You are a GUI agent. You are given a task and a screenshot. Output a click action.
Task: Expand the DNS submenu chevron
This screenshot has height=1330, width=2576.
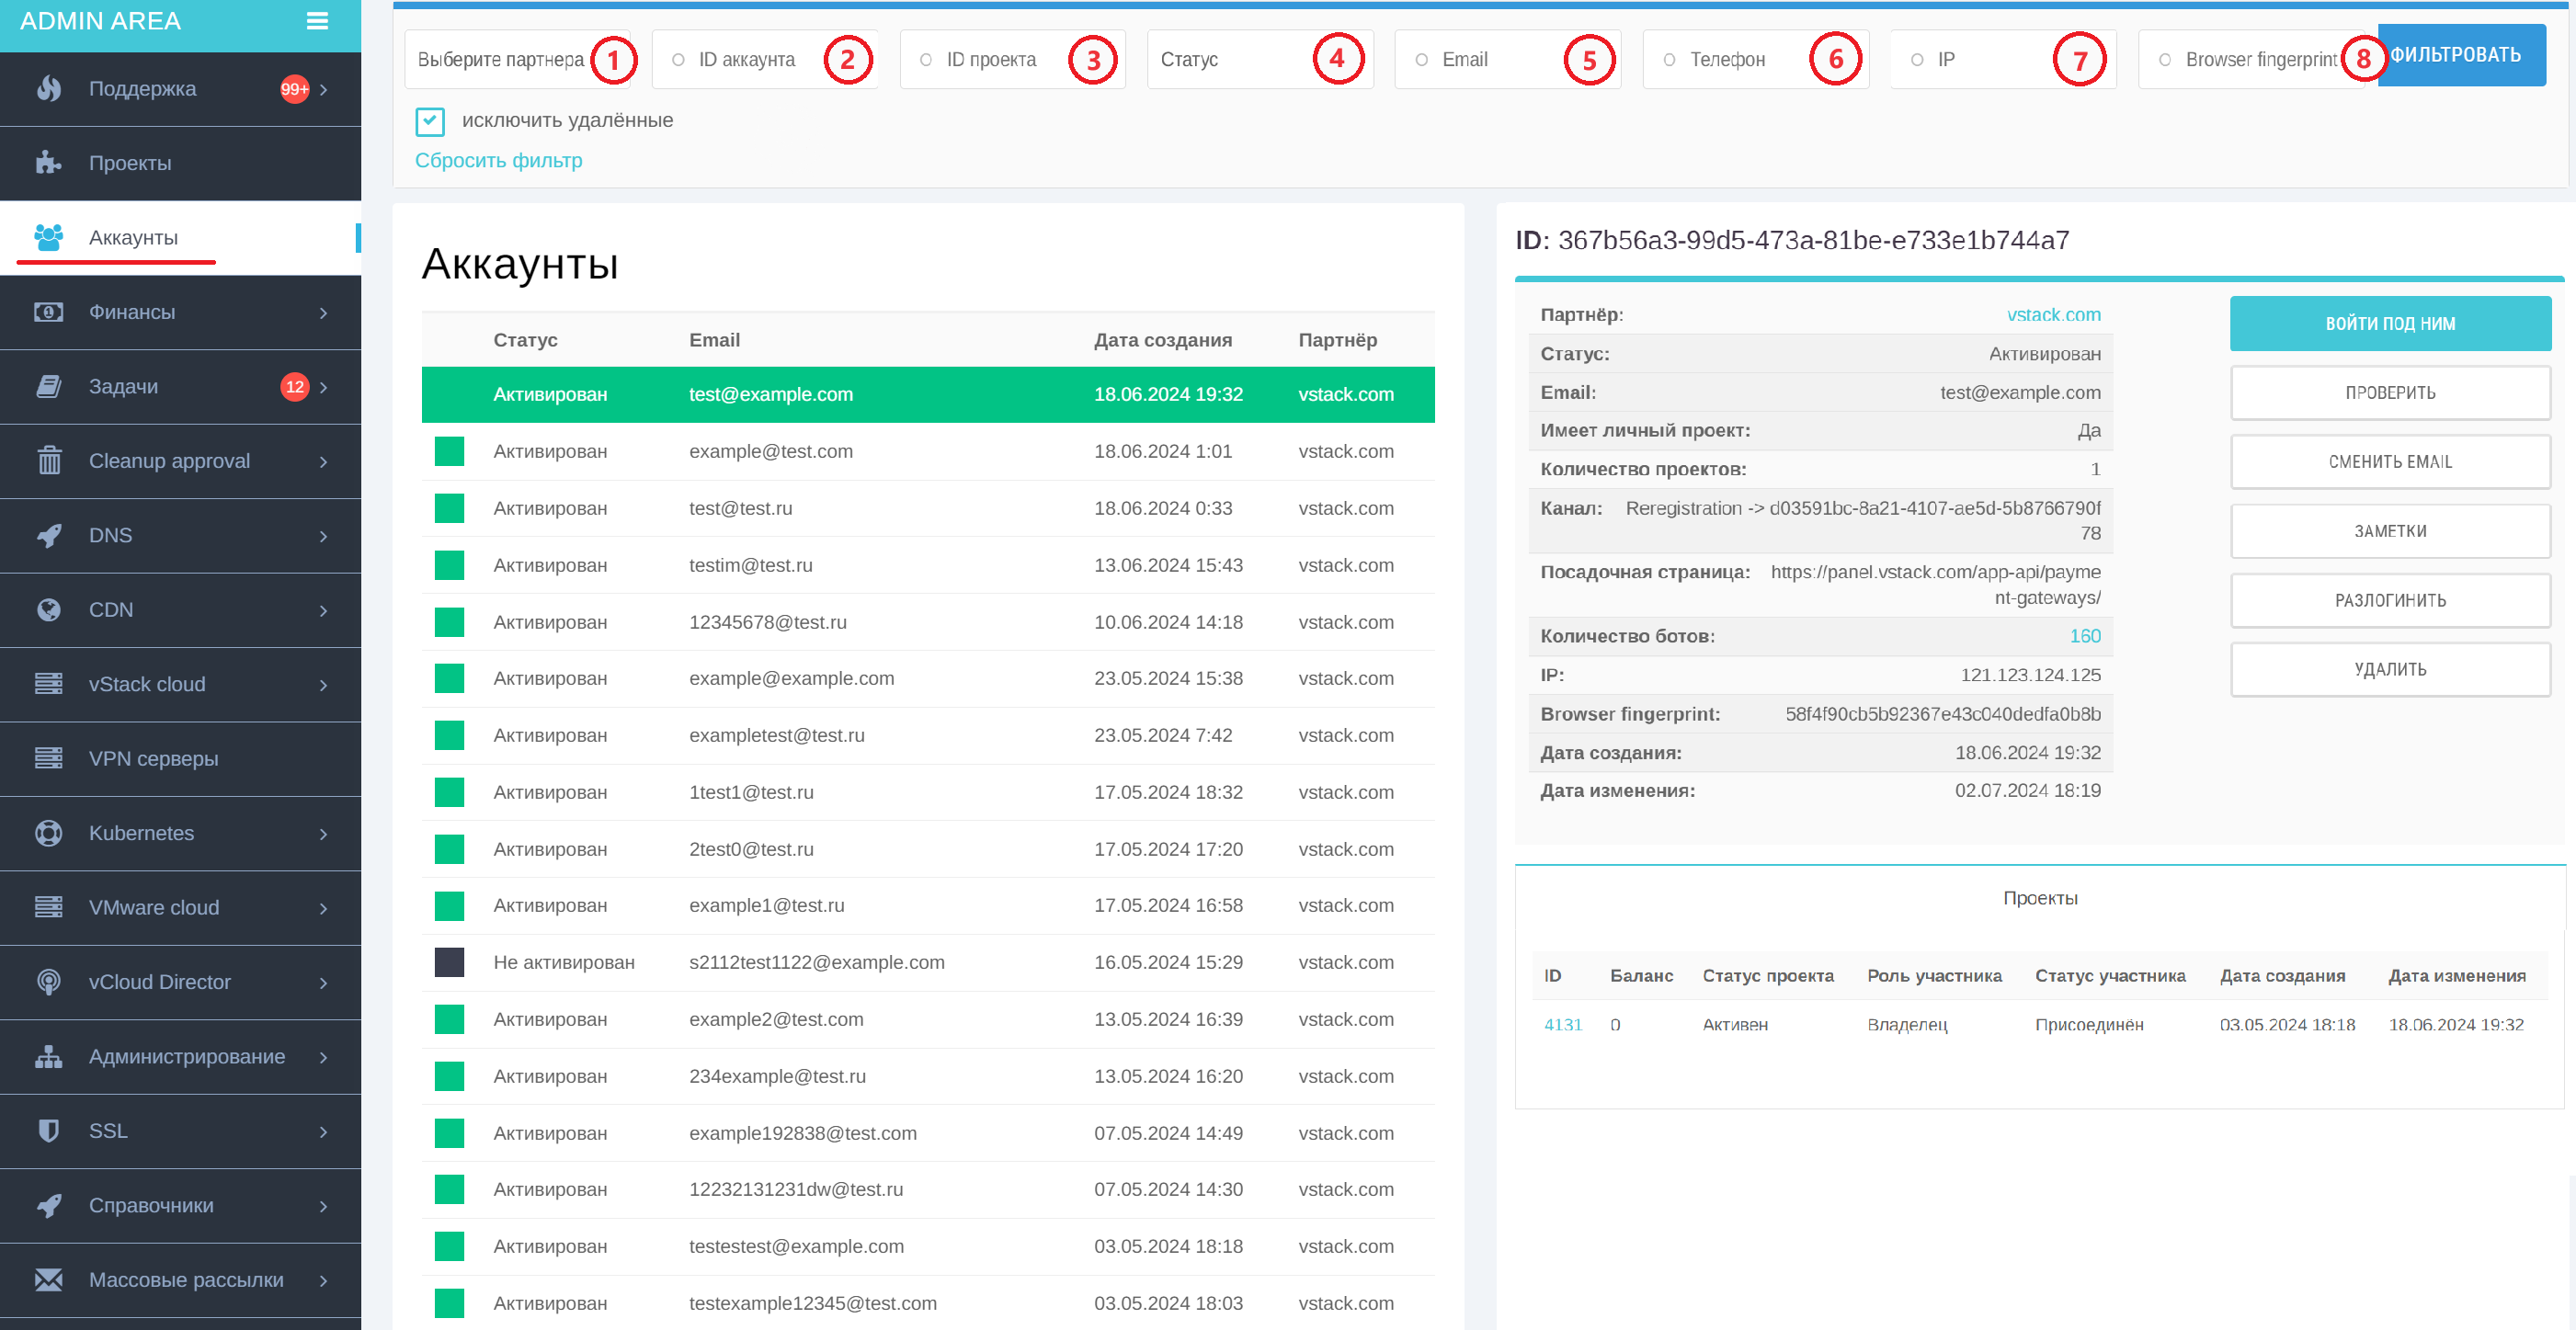point(324,536)
